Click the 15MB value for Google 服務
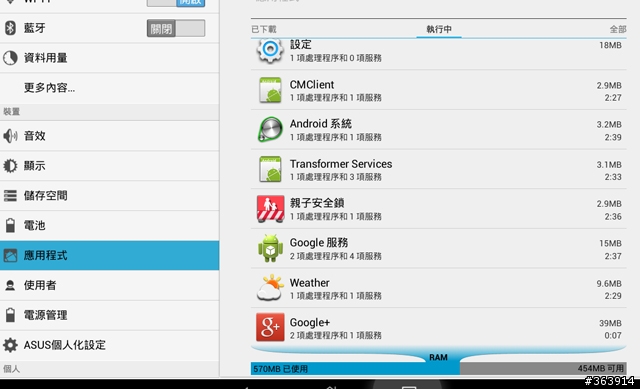The height and width of the screenshot is (389, 640). [x=610, y=243]
